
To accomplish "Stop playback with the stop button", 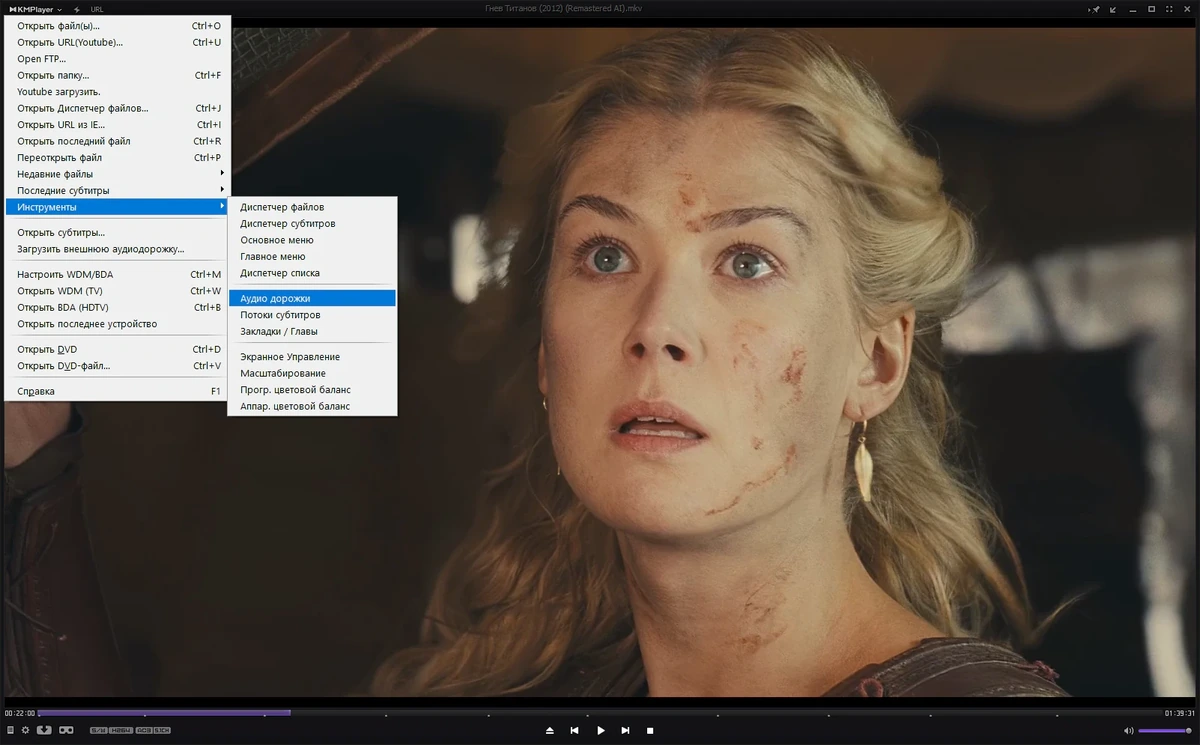I will coord(650,730).
